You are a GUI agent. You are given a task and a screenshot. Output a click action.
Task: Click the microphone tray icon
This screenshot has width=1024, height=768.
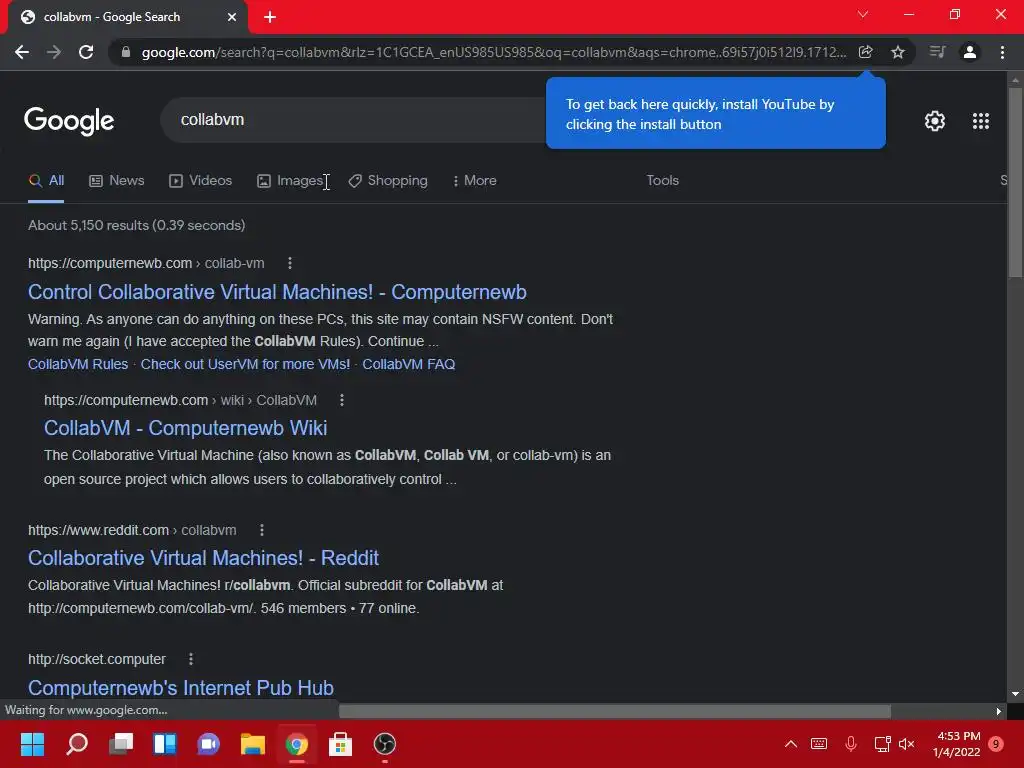click(x=851, y=744)
